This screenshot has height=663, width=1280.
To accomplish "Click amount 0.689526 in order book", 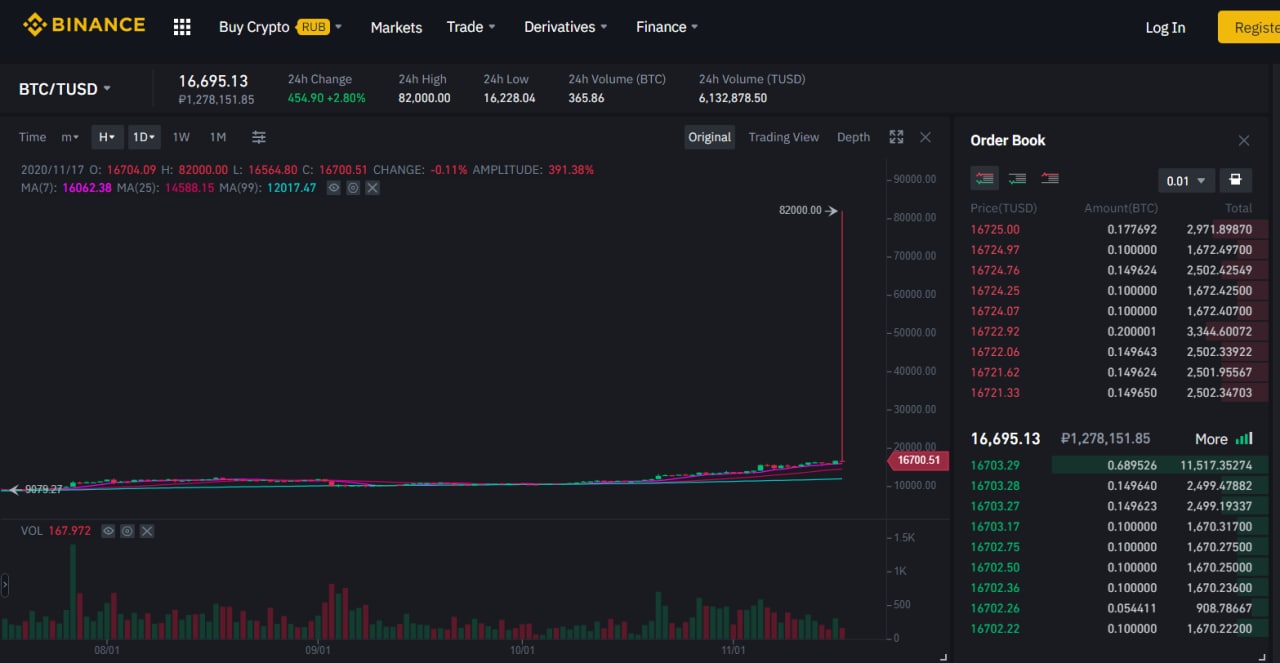I will pos(1132,465).
